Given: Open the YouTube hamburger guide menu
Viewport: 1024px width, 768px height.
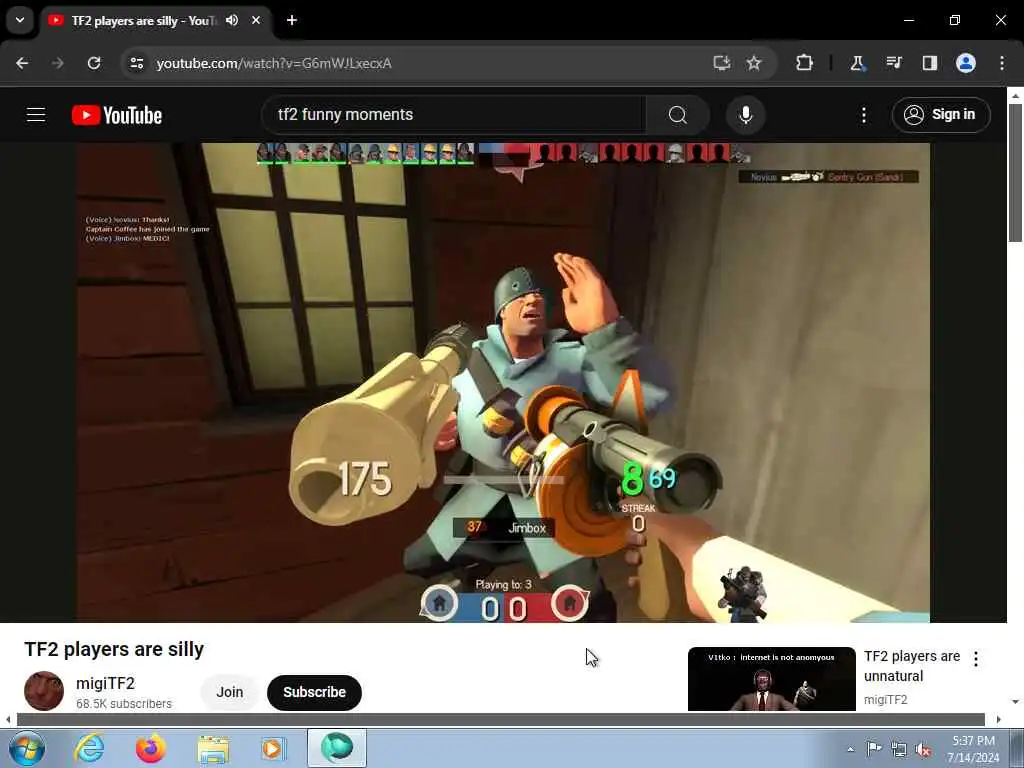Looking at the screenshot, I should pos(36,115).
